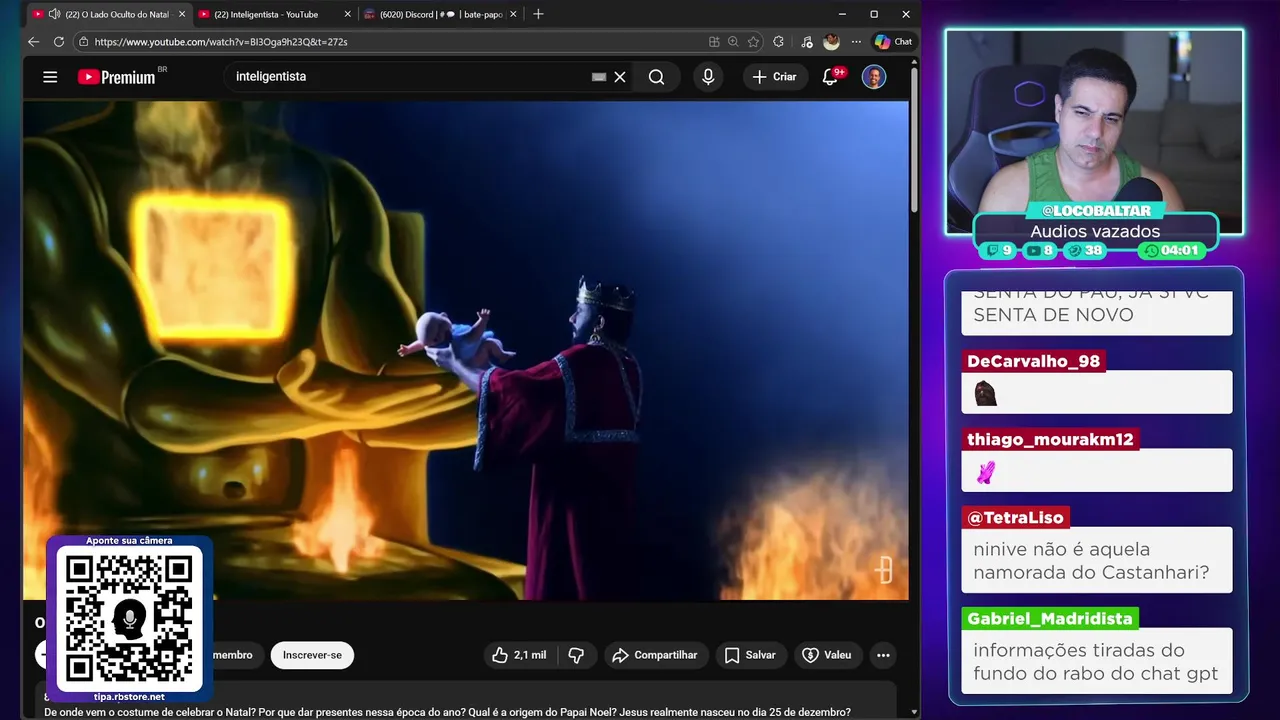Save video with Salvar button

click(750, 655)
